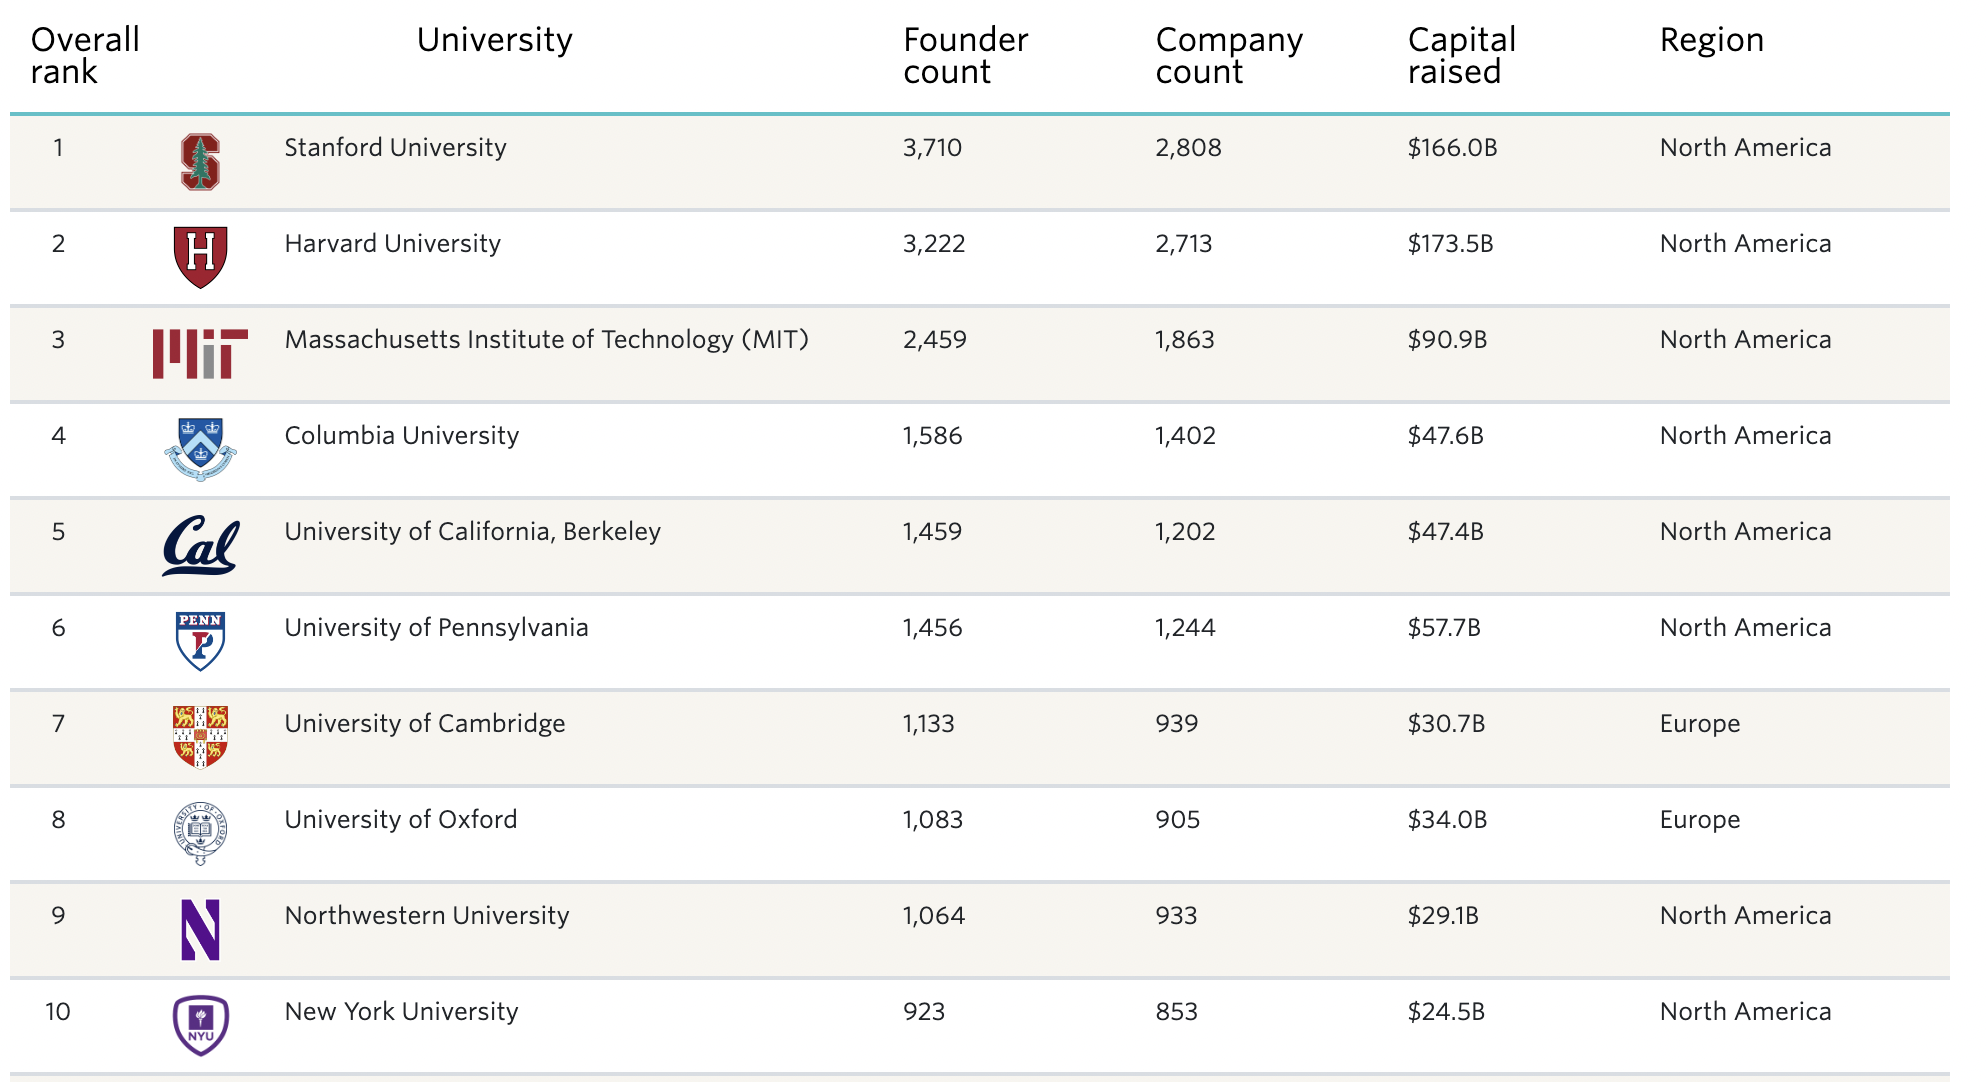This screenshot has width=1986, height=1082.
Task: Open the Massachusetts Institute of Technology link
Action: (x=546, y=340)
